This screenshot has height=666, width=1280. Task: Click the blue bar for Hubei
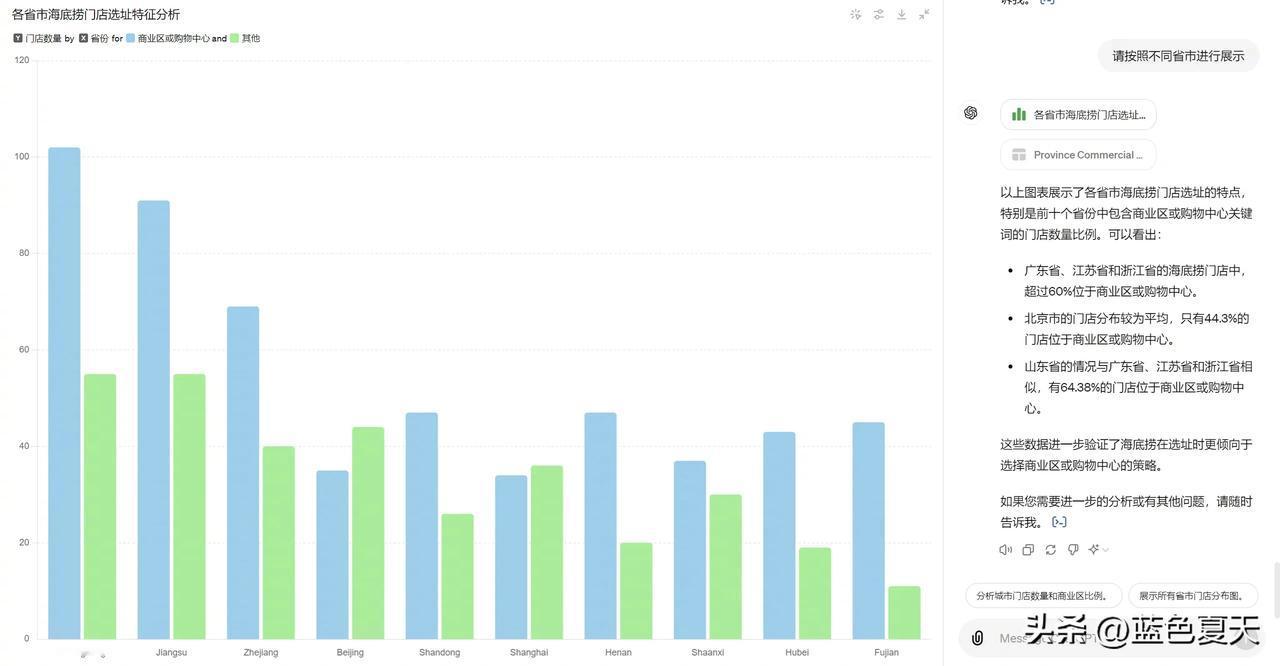tap(779, 536)
